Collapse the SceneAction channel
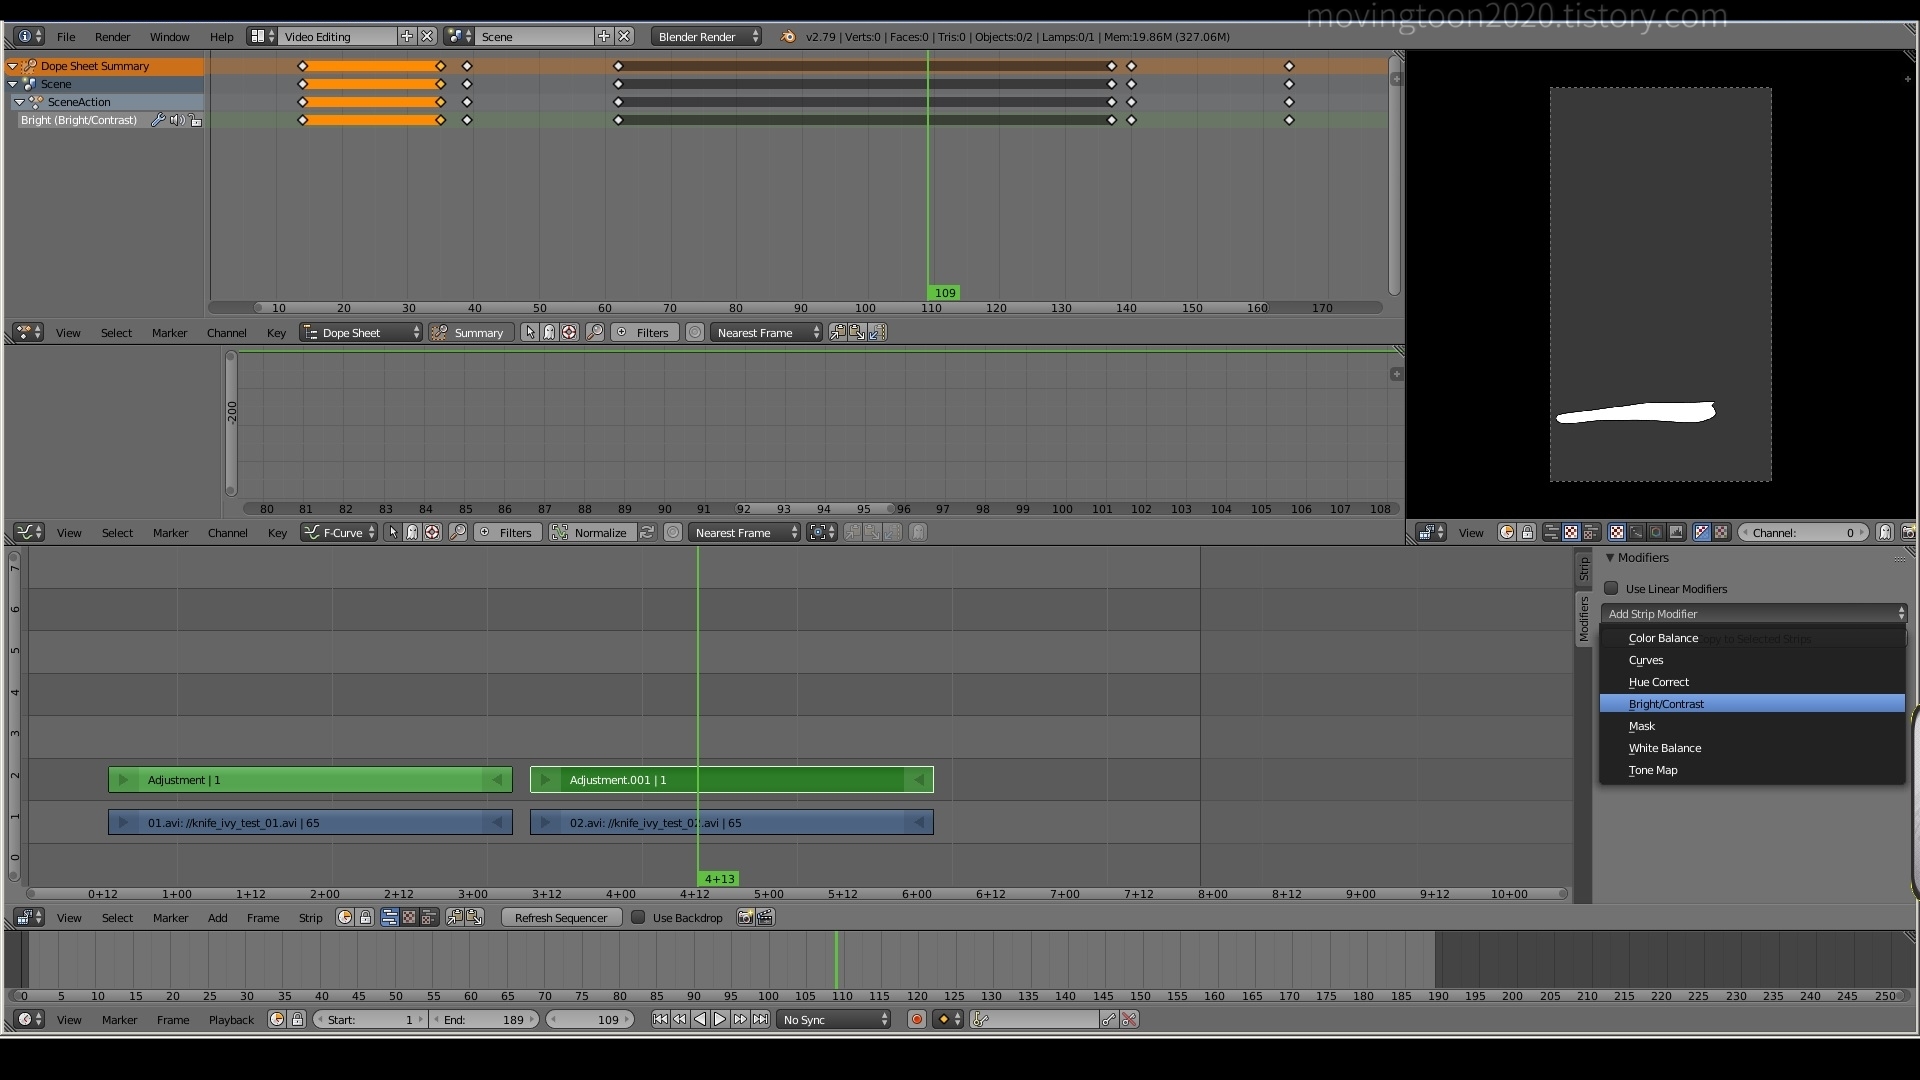This screenshot has height=1080, width=1920. click(x=19, y=102)
